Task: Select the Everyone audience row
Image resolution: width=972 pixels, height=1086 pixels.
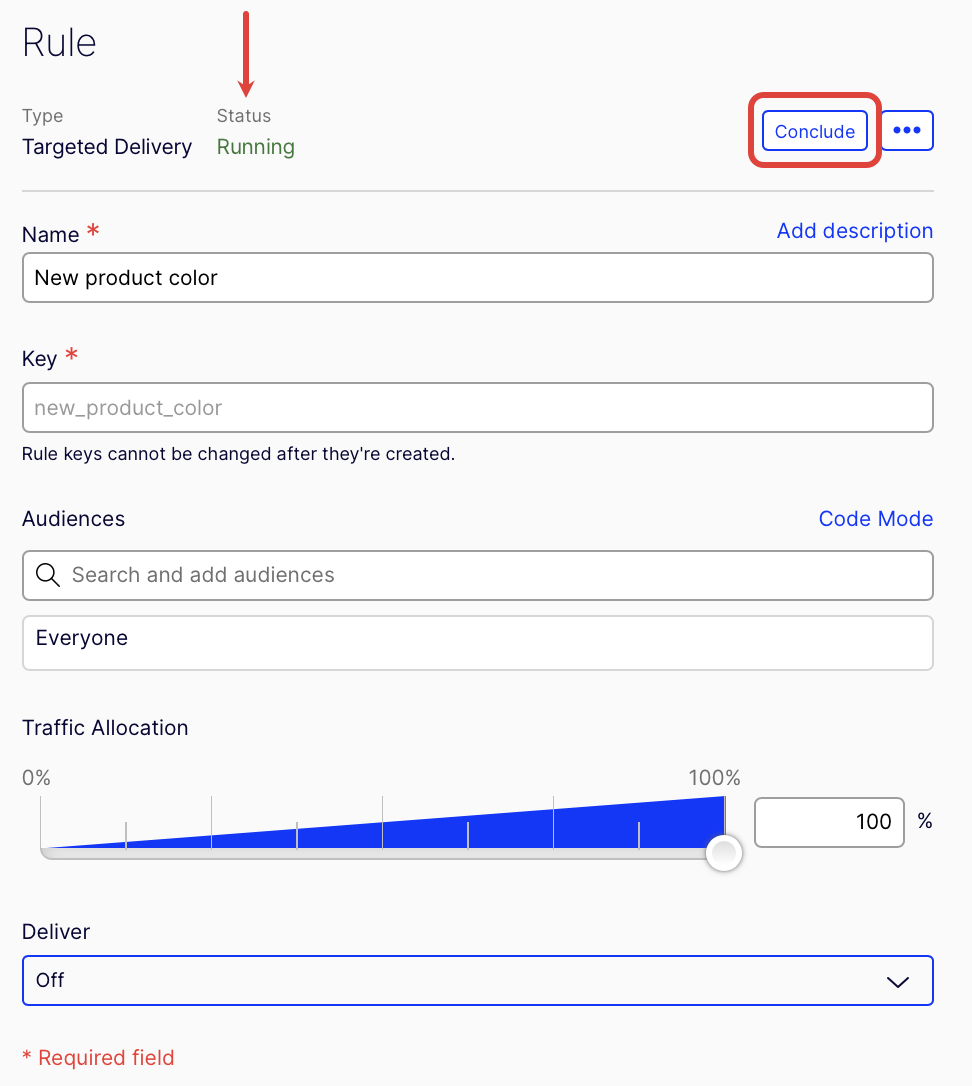Action: (477, 643)
